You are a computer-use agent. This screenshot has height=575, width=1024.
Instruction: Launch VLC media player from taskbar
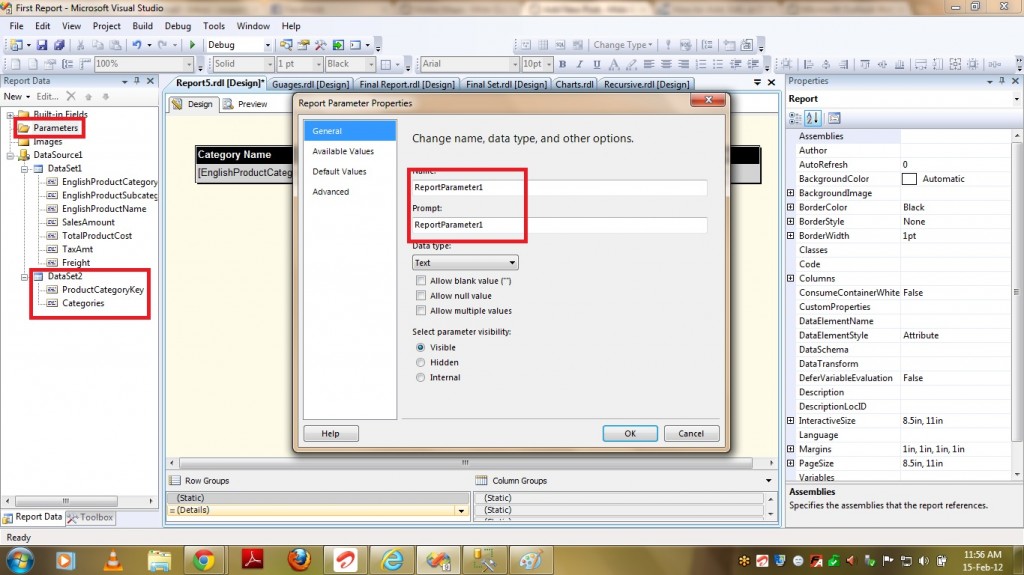(x=111, y=559)
